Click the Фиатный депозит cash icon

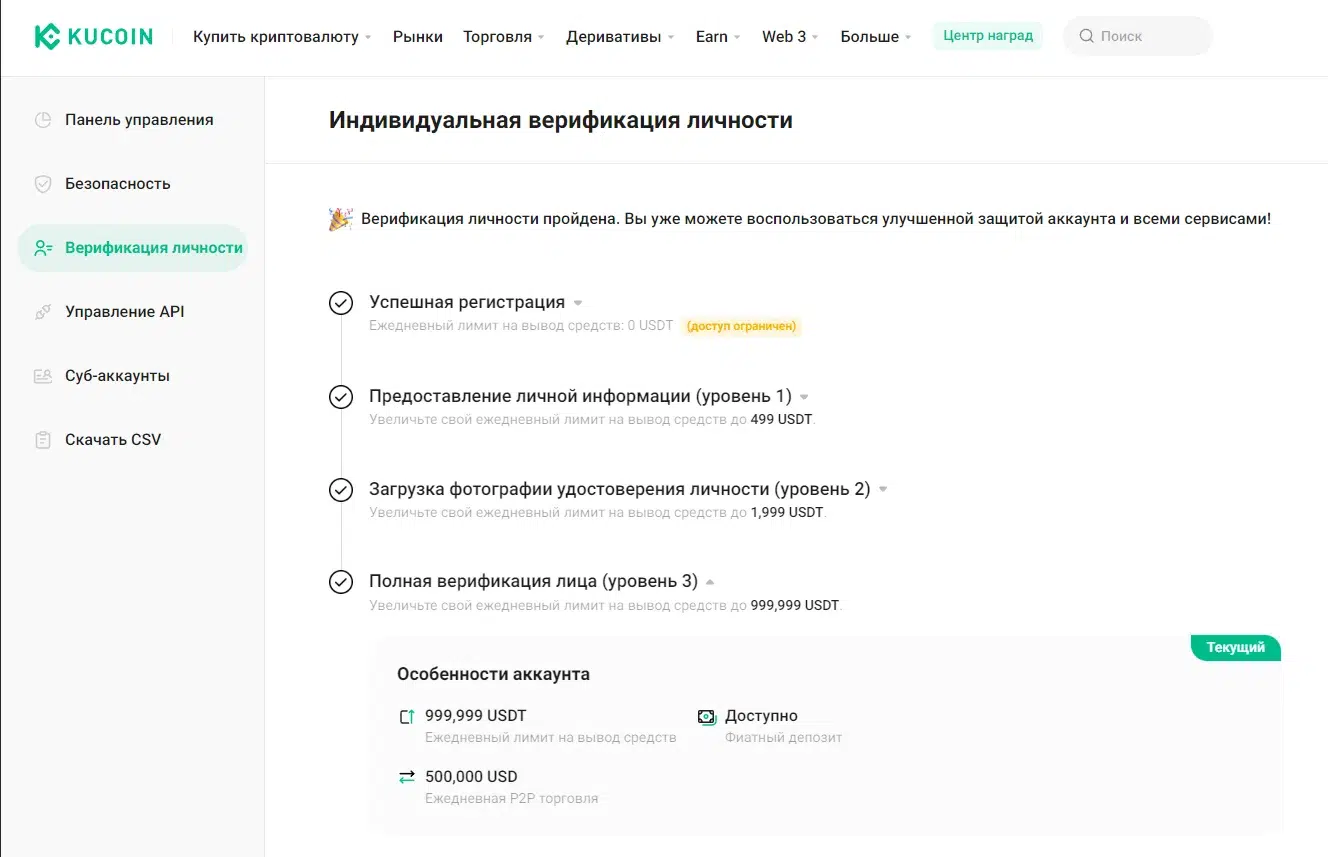click(x=707, y=716)
